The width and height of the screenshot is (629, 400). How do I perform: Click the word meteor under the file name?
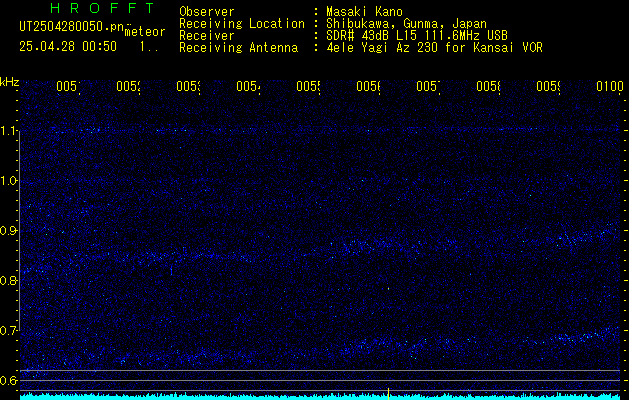tap(145, 32)
